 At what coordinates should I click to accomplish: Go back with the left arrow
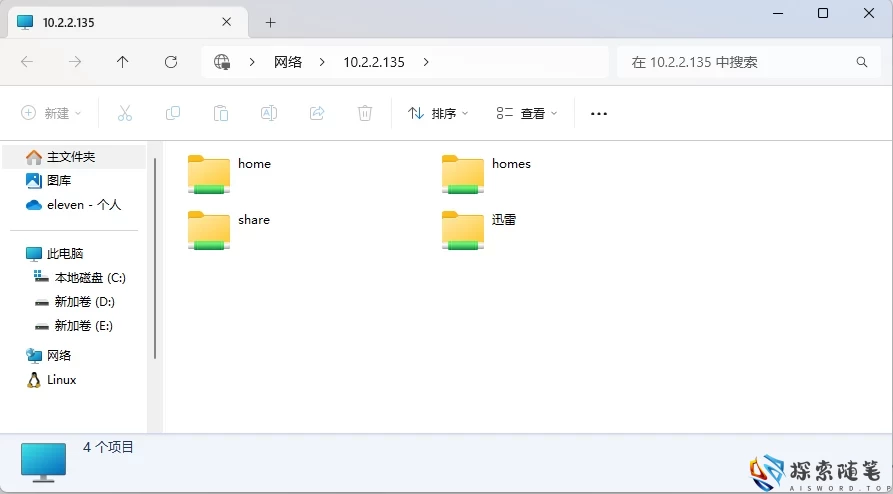click(27, 62)
